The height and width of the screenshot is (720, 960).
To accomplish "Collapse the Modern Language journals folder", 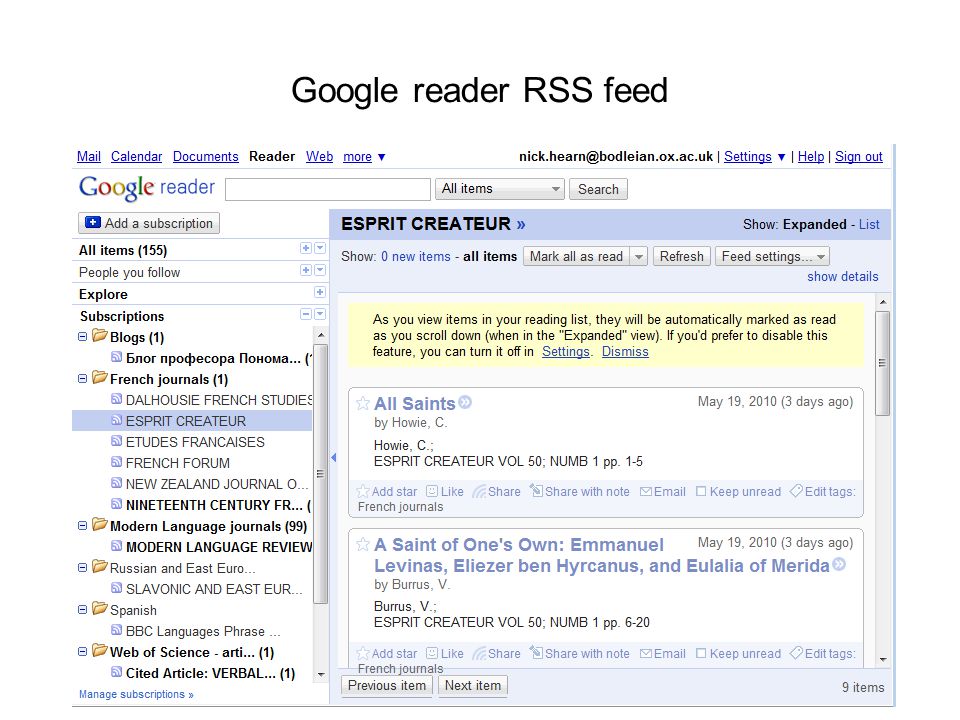I will click(83, 526).
